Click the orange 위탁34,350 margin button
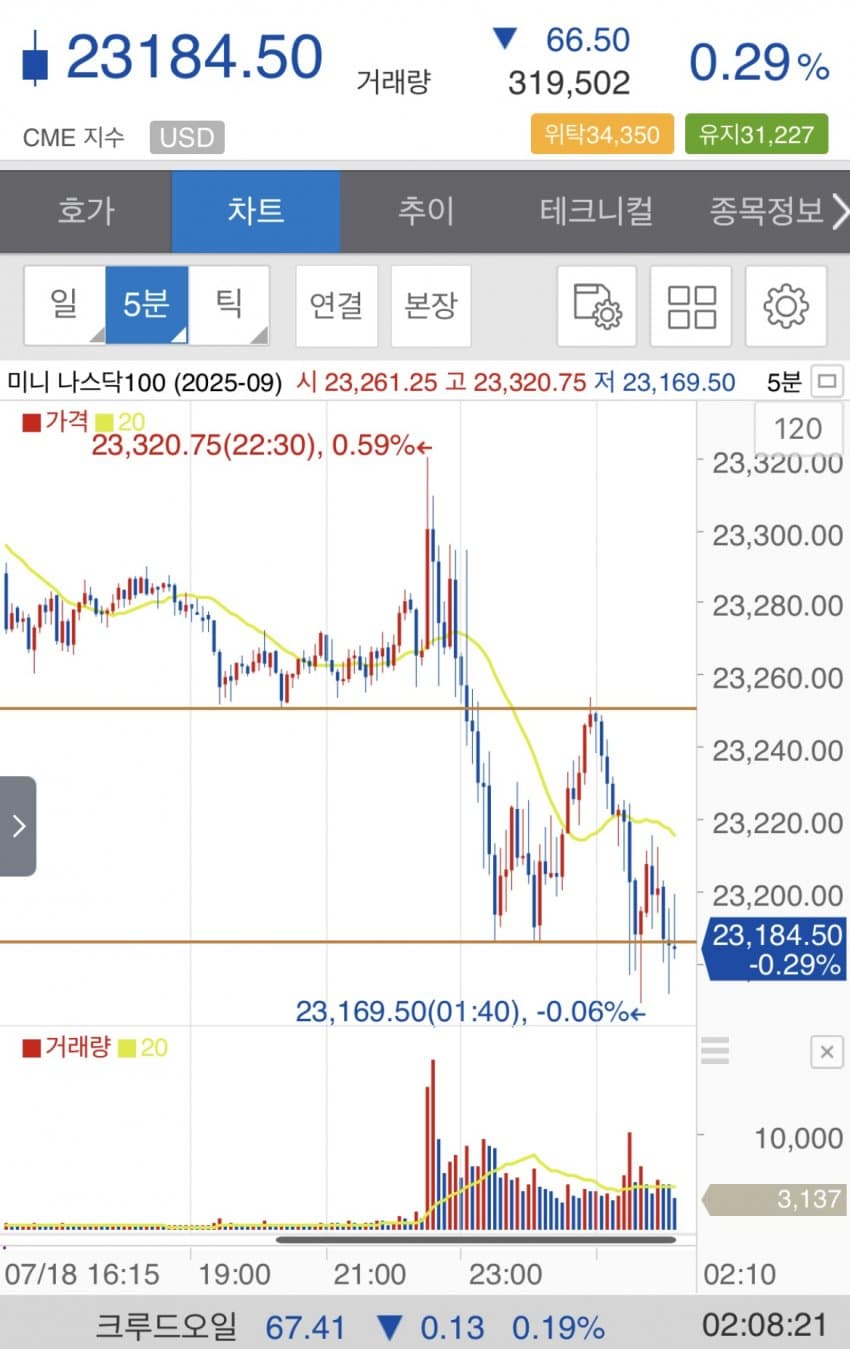The height and width of the screenshot is (1349, 850). (602, 134)
